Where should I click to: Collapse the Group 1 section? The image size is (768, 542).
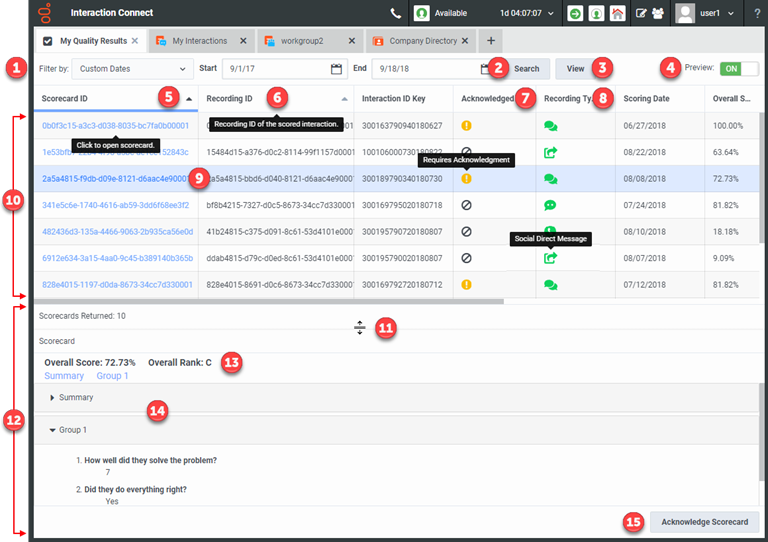53,430
